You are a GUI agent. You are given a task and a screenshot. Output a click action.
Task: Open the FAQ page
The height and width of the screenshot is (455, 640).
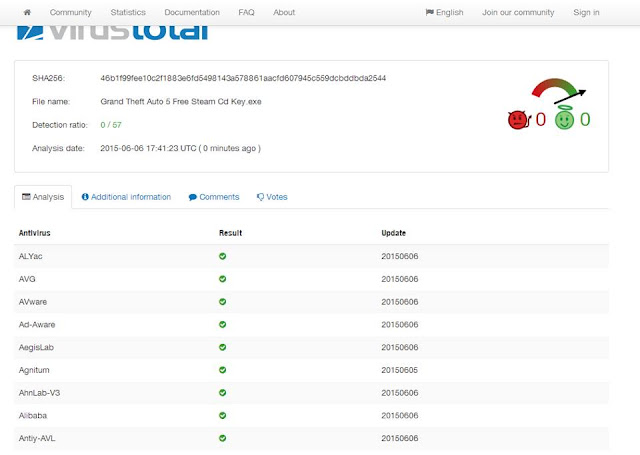[x=247, y=12]
